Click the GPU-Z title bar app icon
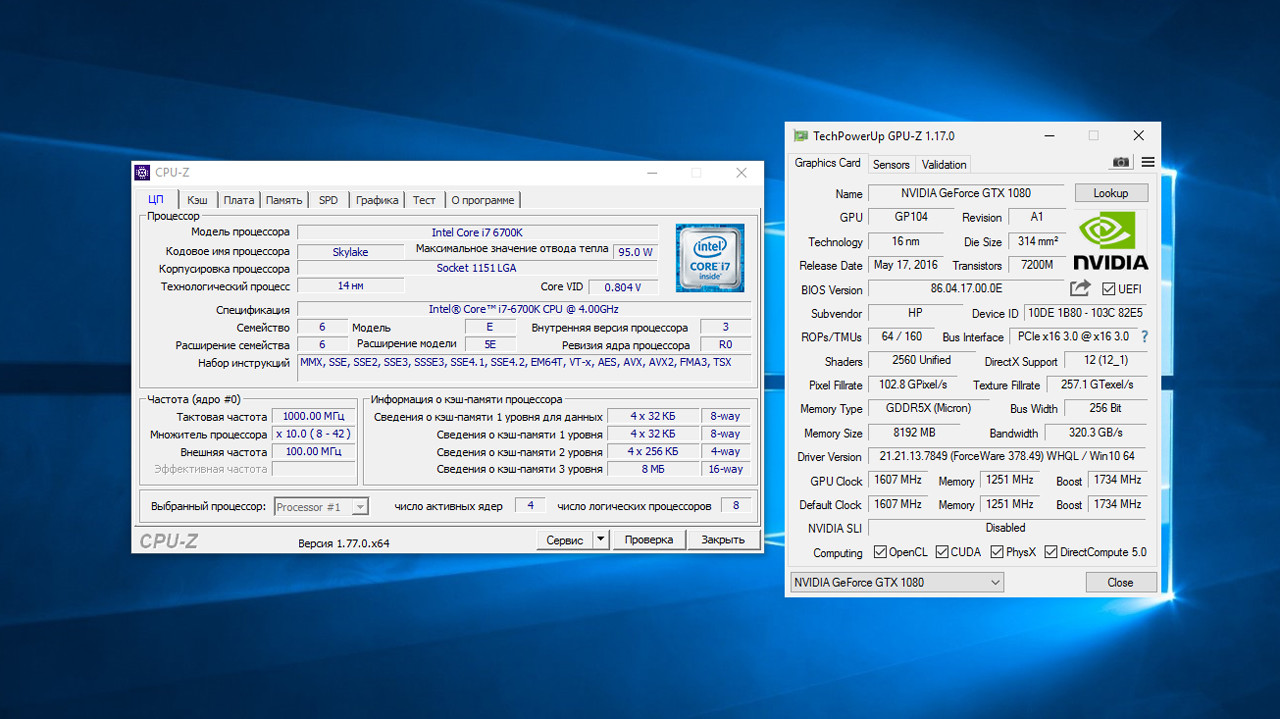The width and height of the screenshot is (1280, 719). coord(800,136)
